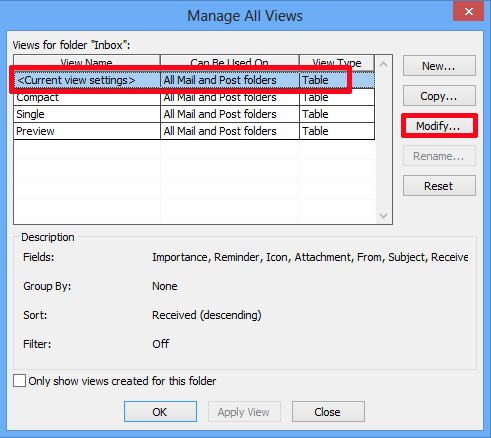Click the Copy... button
Viewport: 491px width, 438px height.
tap(439, 96)
